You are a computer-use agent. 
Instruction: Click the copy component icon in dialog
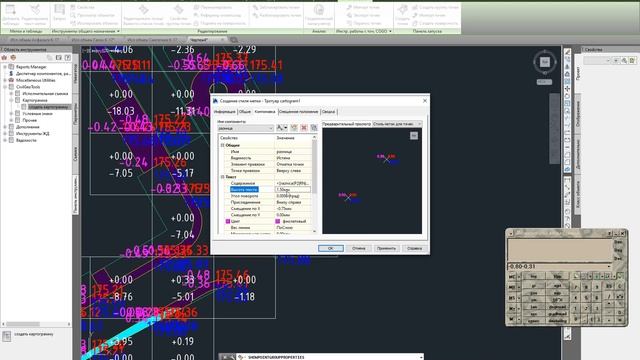pos(294,128)
